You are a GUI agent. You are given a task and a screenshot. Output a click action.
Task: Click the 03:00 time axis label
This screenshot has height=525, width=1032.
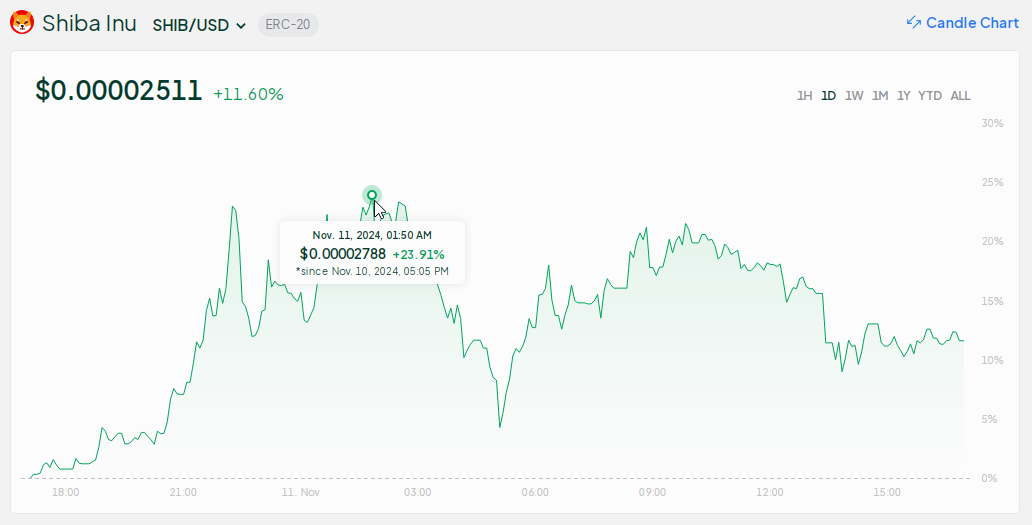click(417, 493)
